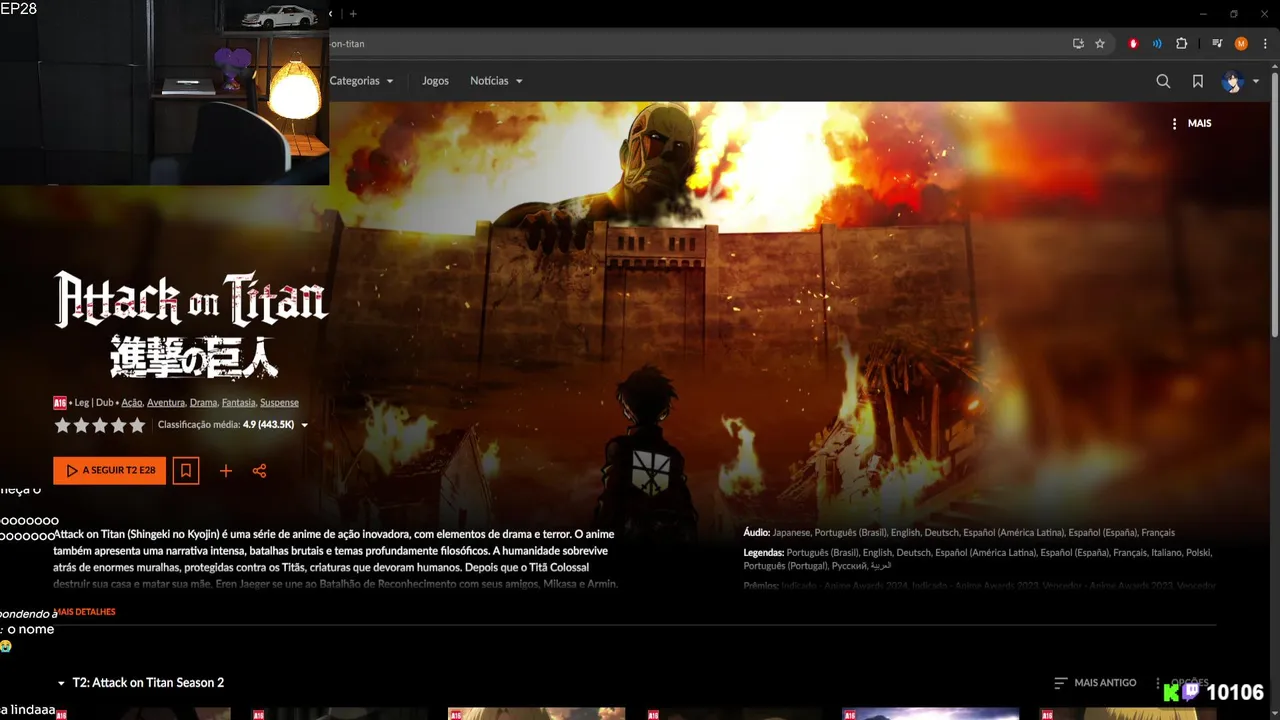The width and height of the screenshot is (1280, 720).
Task: Click the Legendas subtitle languages line
Action: click(976, 559)
